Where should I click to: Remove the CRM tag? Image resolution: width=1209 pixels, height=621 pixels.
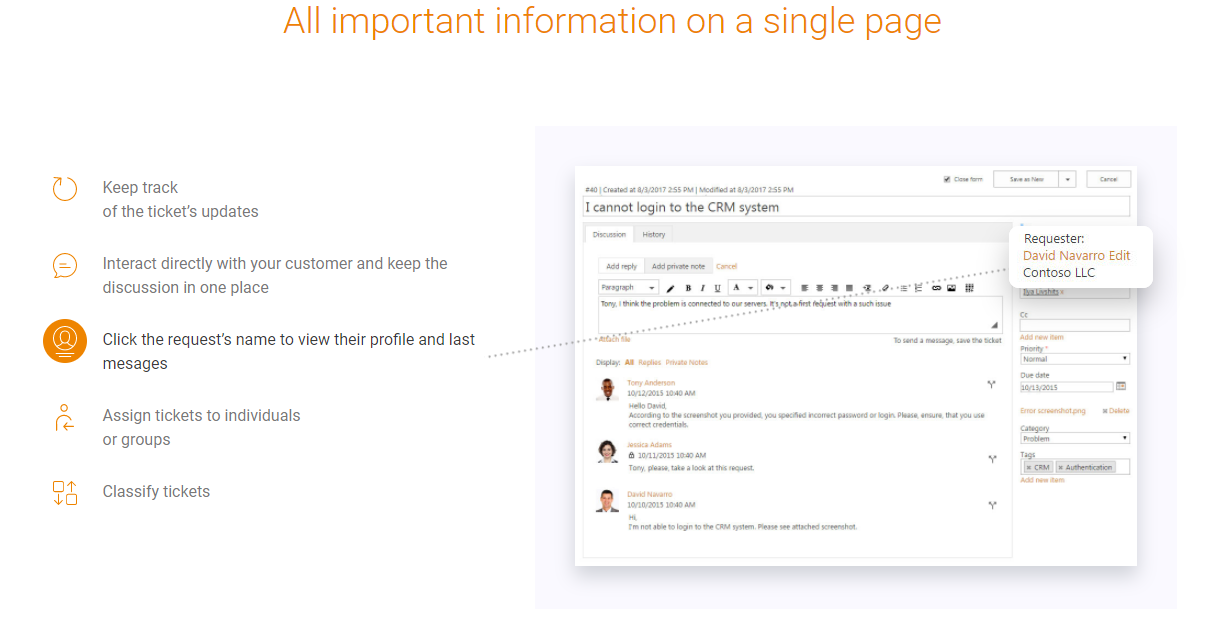[x=1029, y=467]
